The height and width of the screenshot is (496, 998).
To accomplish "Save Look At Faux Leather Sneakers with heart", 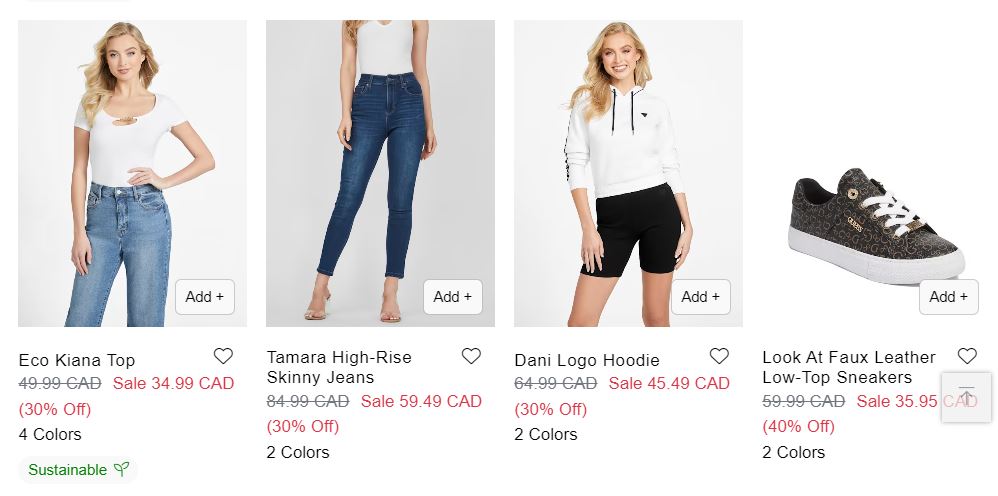I will click(x=967, y=356).
